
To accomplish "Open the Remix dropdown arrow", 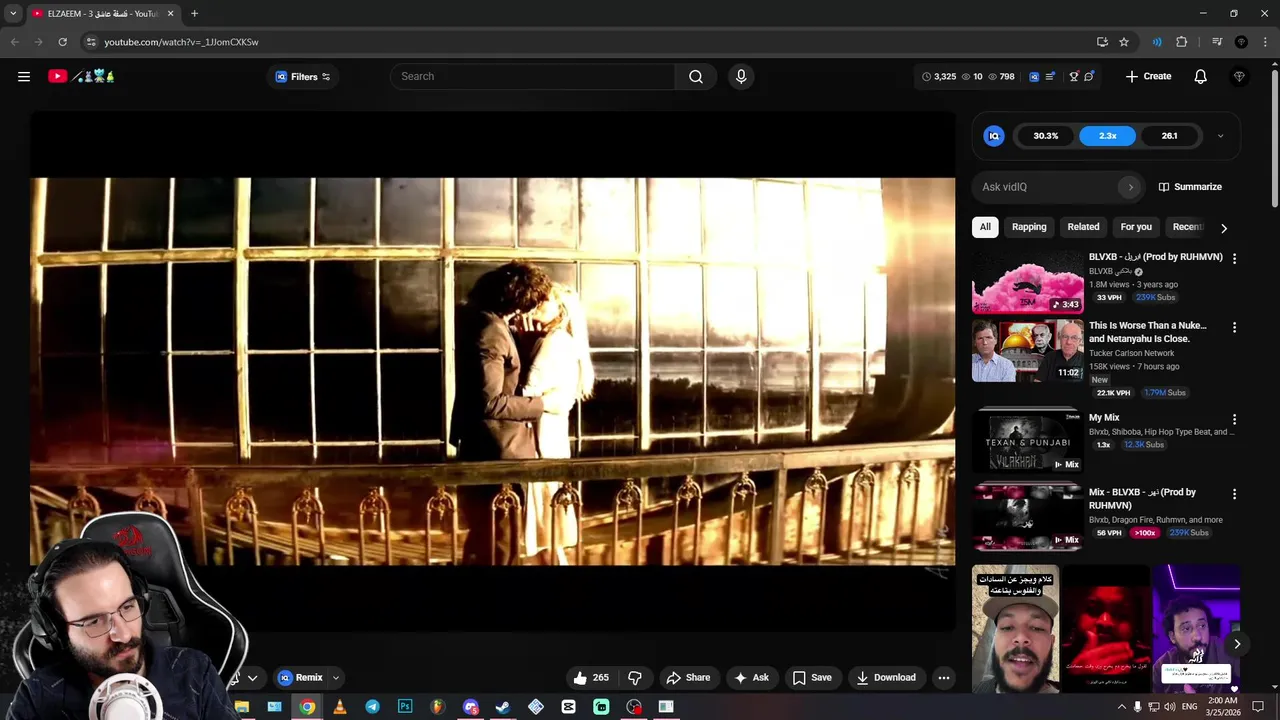I will tap(336, 677).
